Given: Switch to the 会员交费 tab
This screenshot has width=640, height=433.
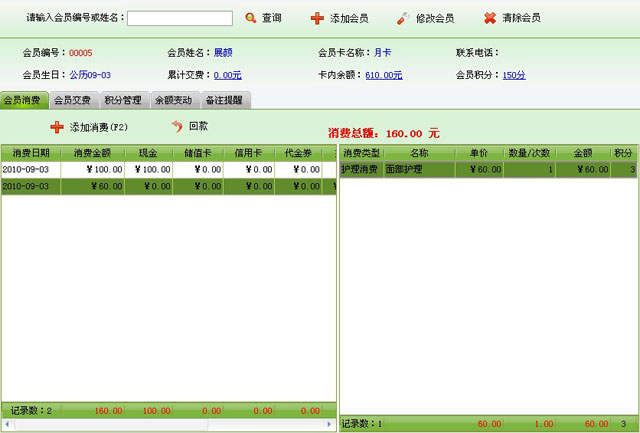Looking at the screenshot, I should click(x=73, y=100).
